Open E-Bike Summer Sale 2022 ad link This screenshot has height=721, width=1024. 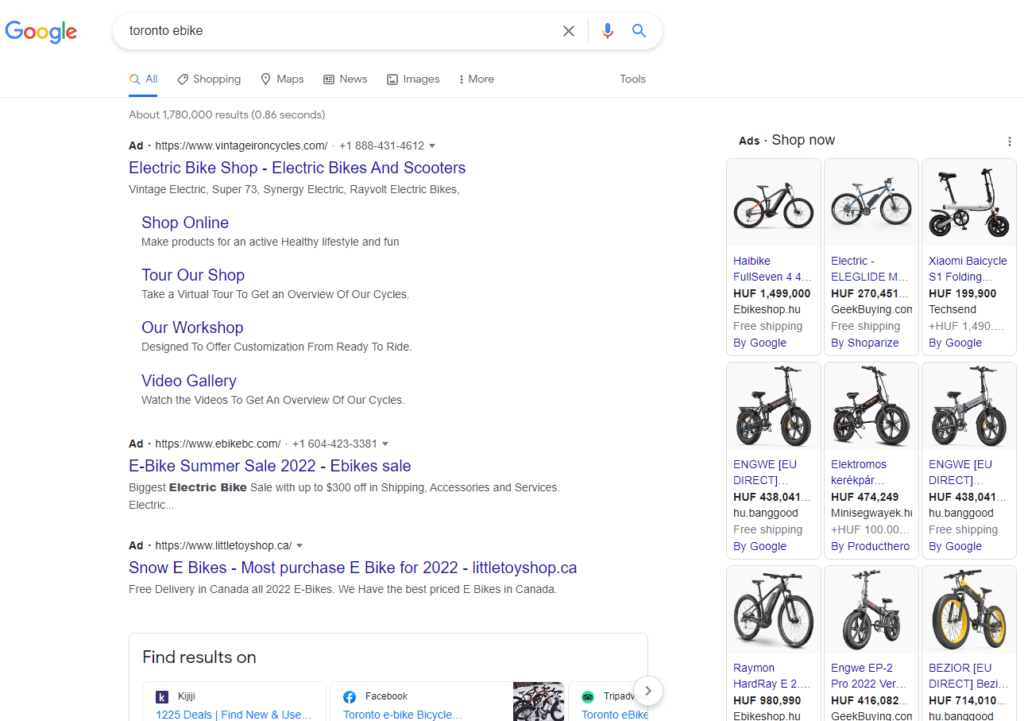point(270,466)
